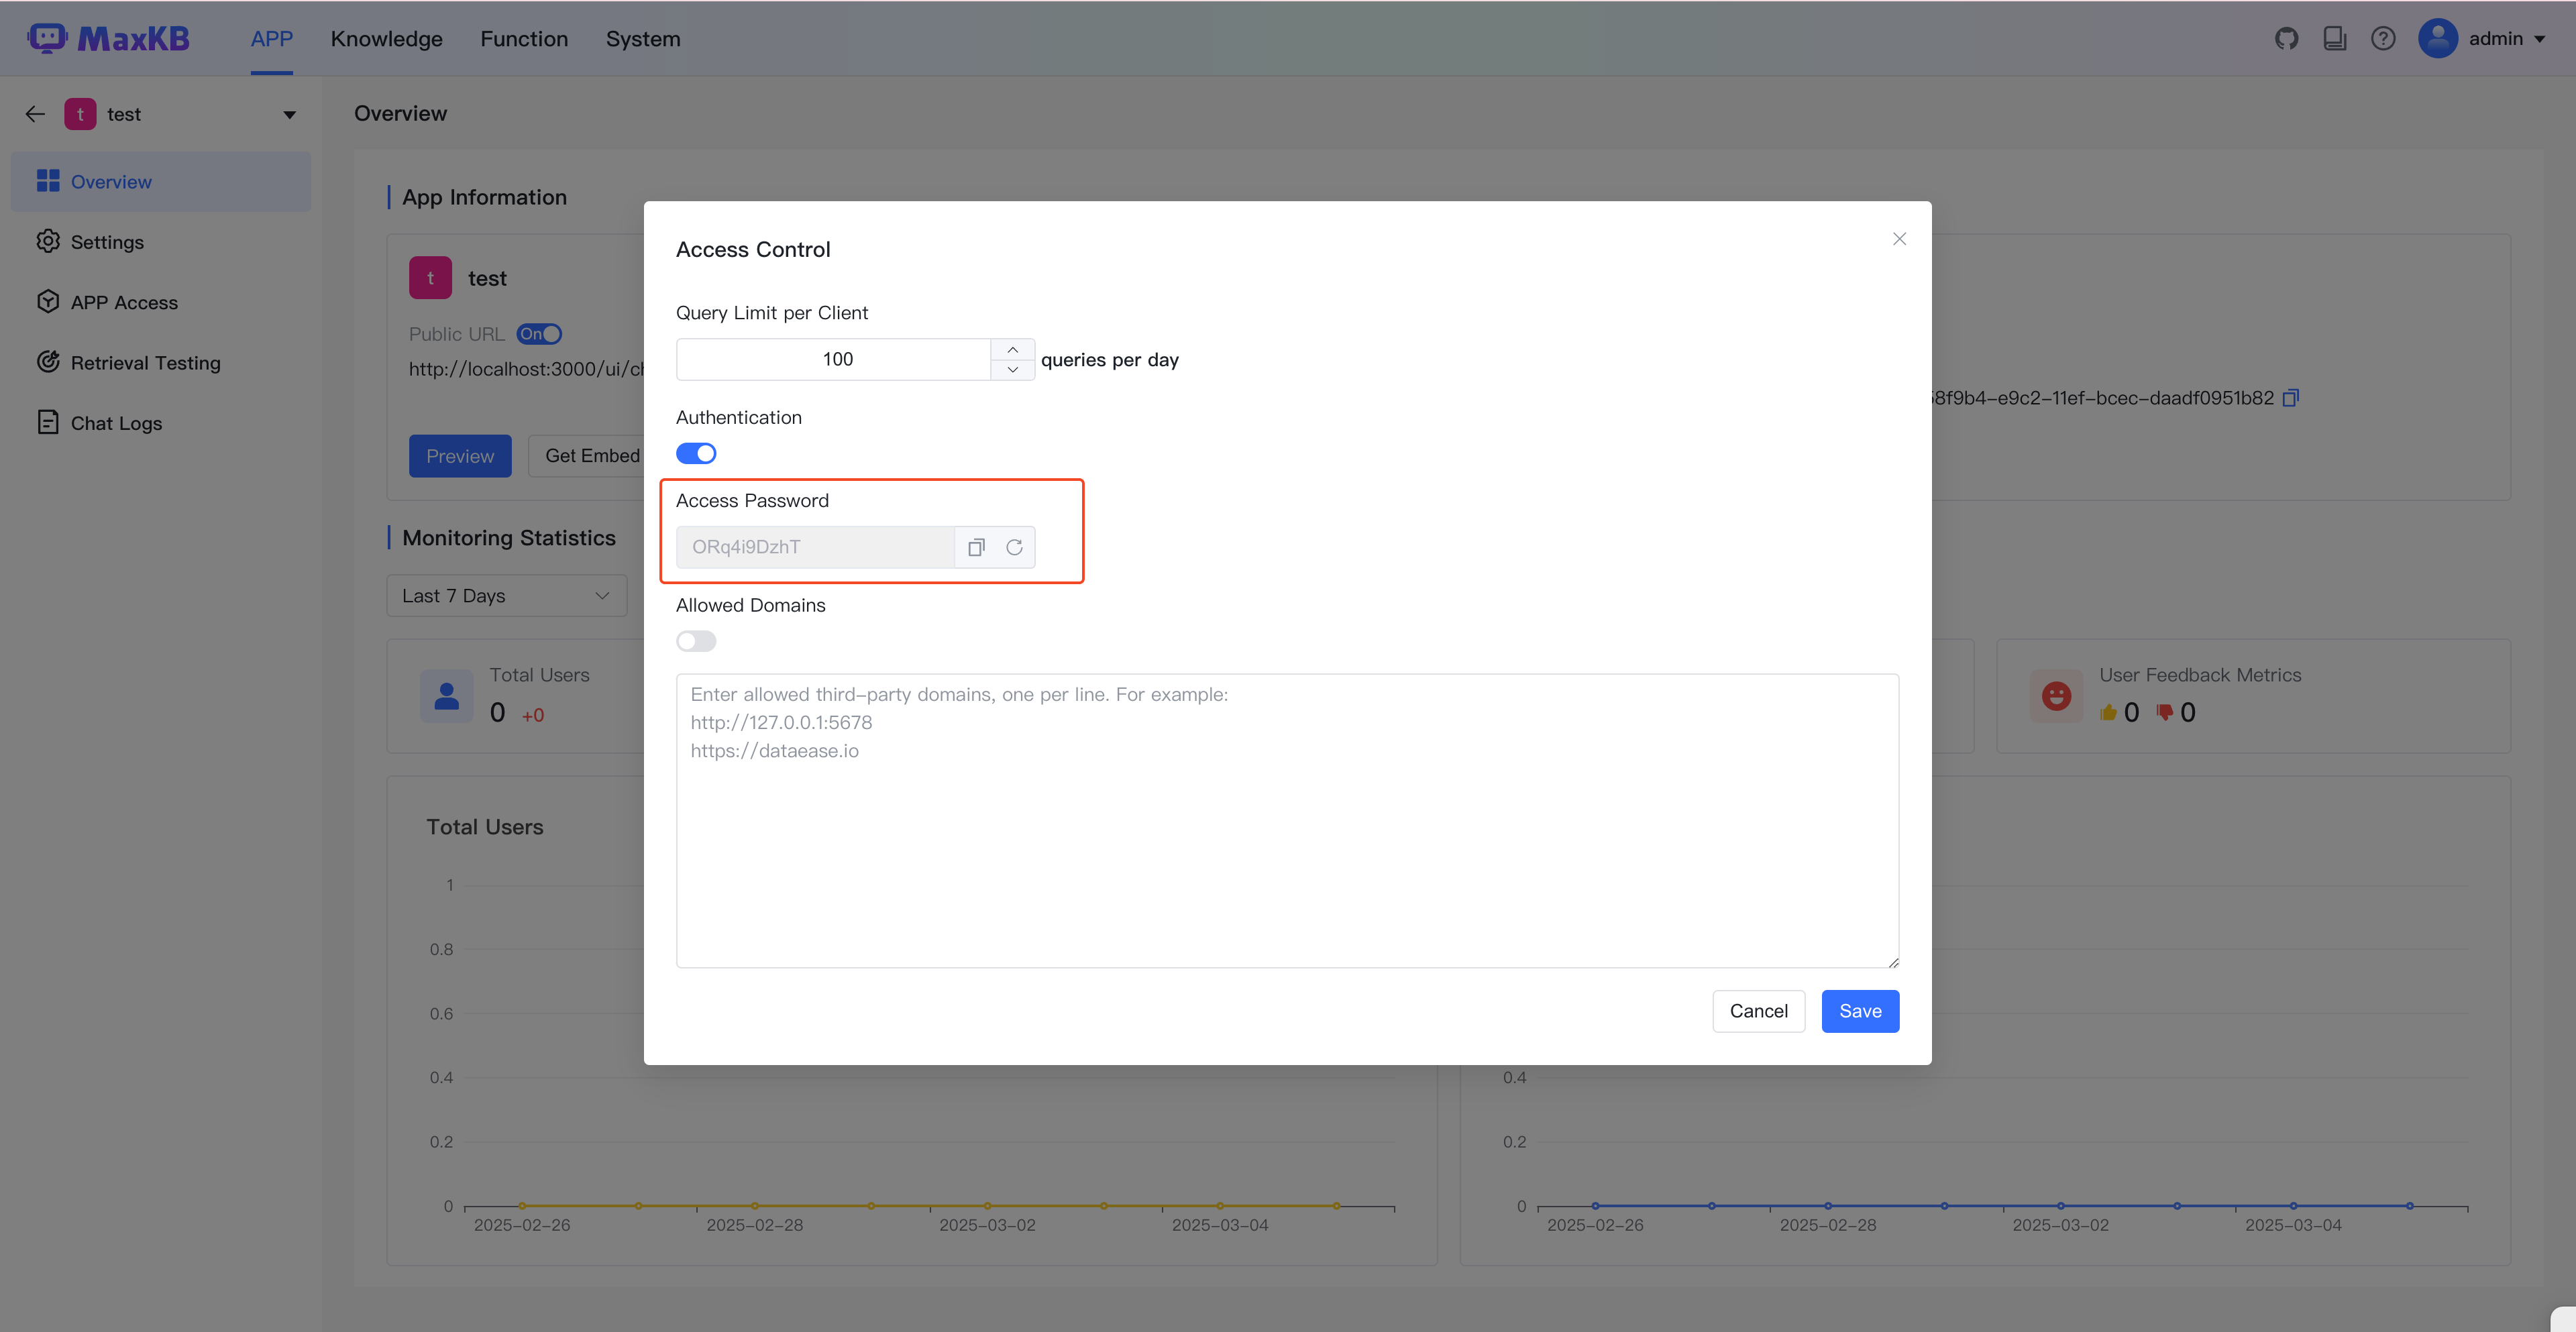Screen dimensions: 2576x1332
Task: Select Overview in the sidebar
Action: (161, 182)
